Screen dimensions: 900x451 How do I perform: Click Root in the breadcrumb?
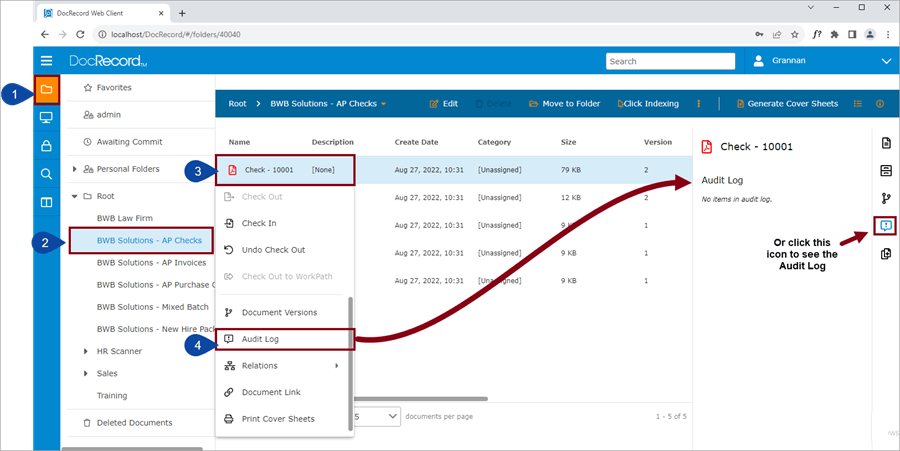pyautogui.click(x=237, y=104)
